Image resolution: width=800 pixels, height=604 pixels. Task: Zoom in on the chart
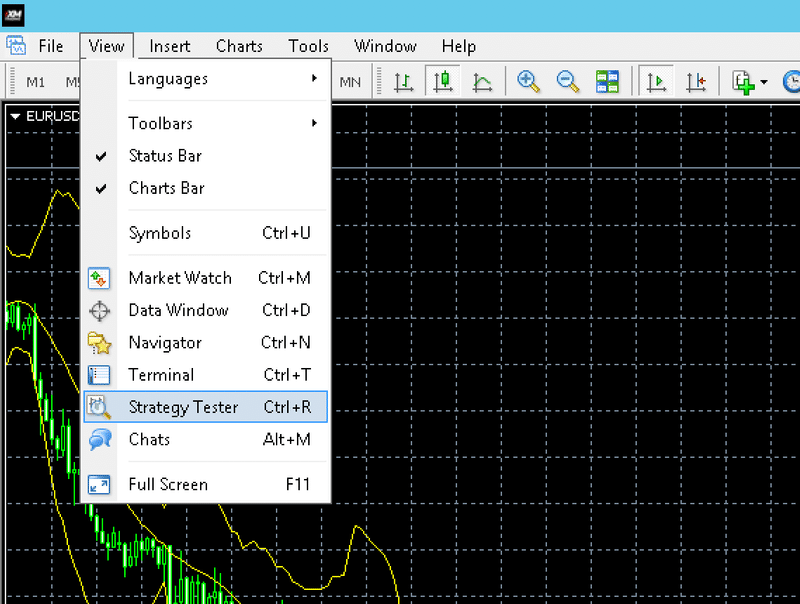529,81
